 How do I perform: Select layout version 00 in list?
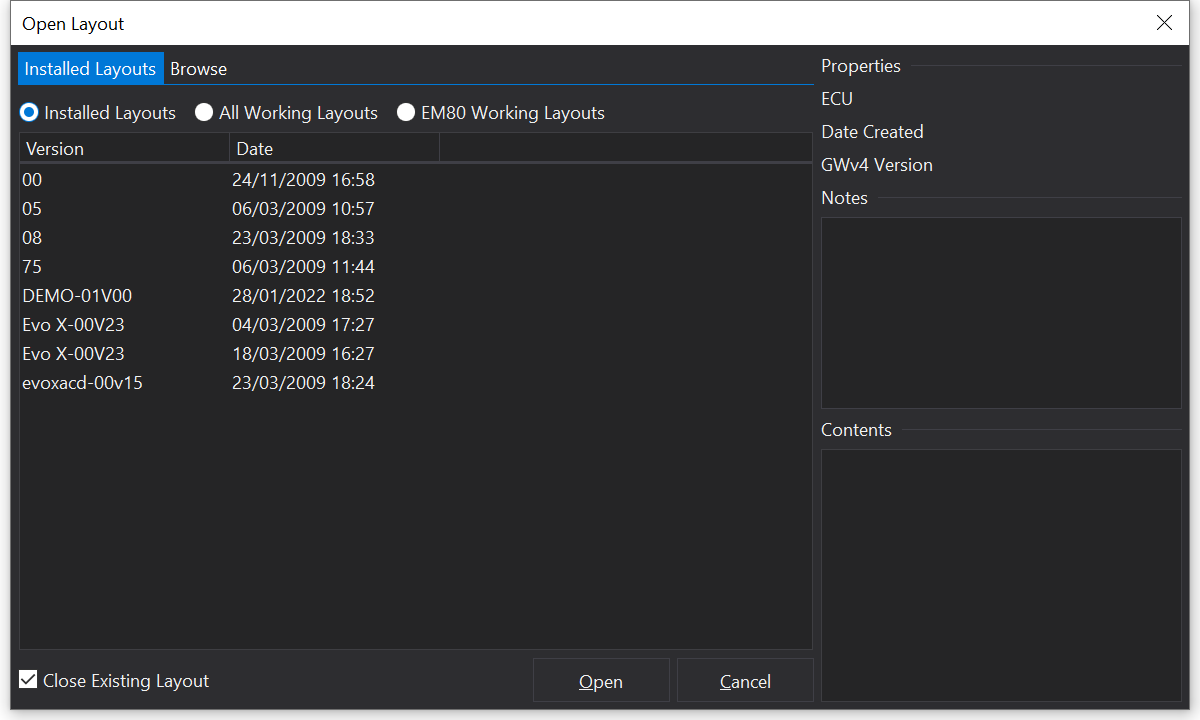[33, 180]
